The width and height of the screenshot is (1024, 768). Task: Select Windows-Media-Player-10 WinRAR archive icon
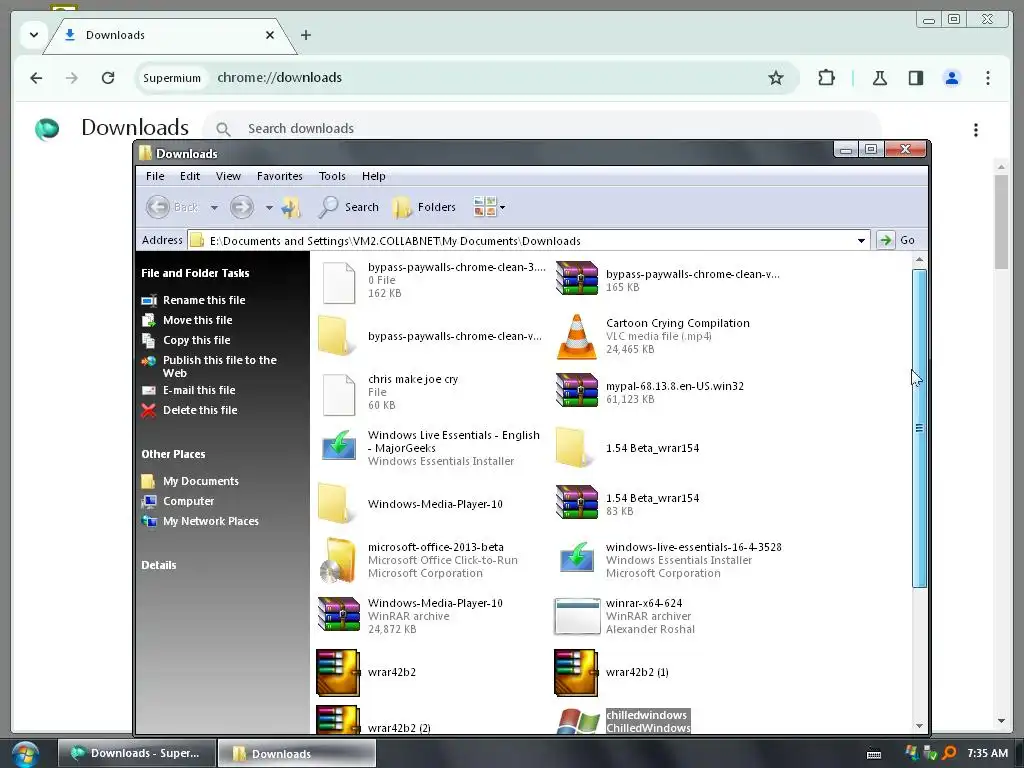pos(338,614)
